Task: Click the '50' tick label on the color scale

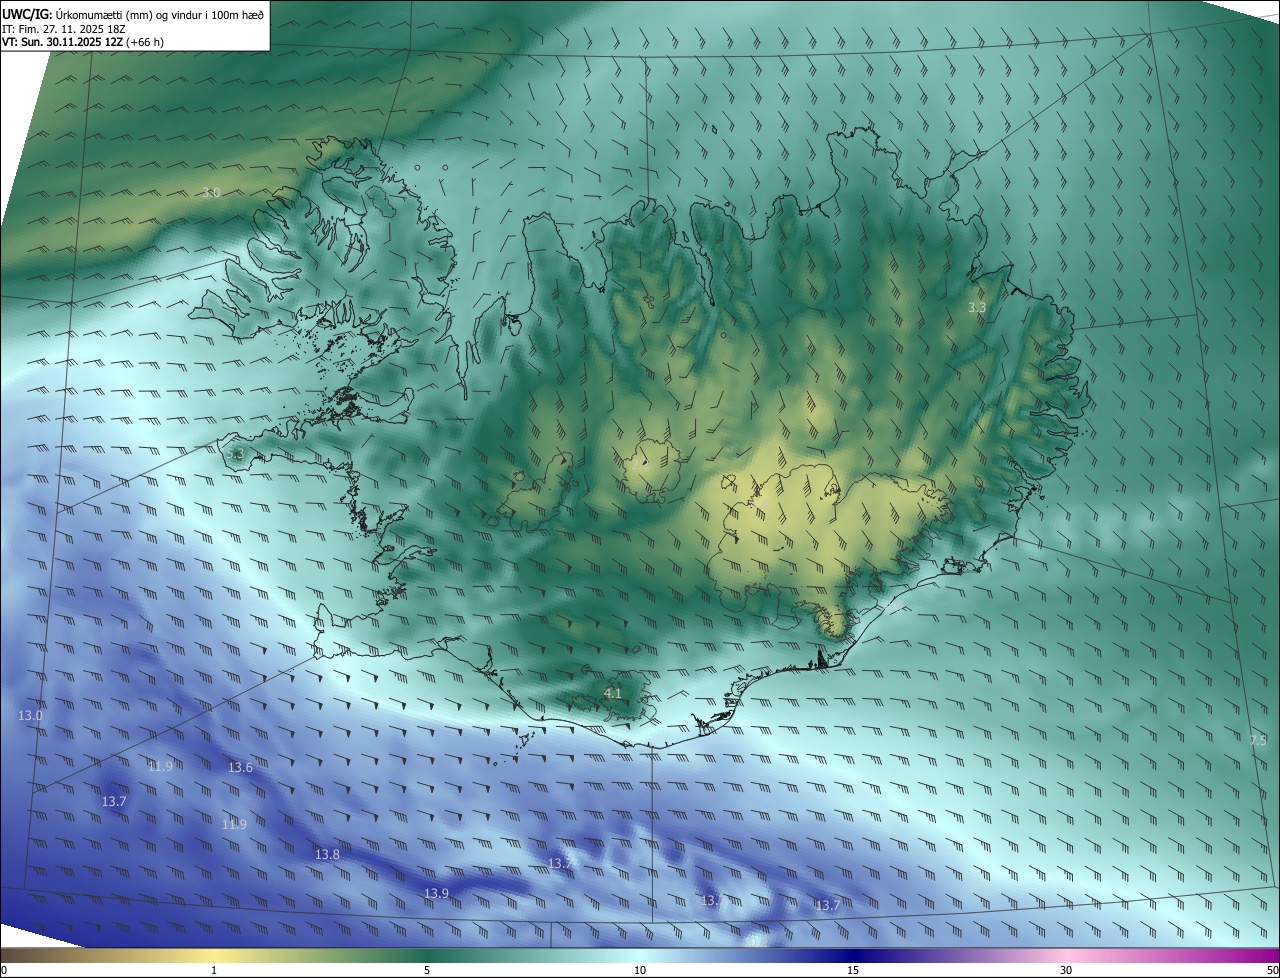Action: 1272,970
